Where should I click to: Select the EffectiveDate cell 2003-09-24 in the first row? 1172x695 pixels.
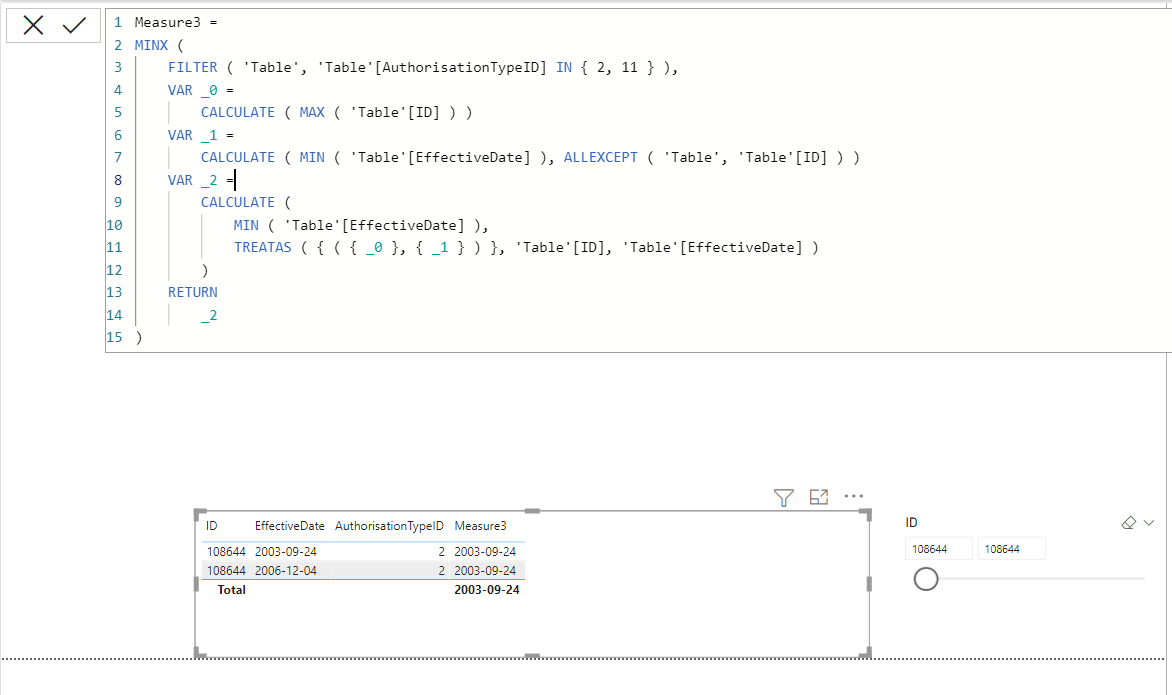point(286,552)
